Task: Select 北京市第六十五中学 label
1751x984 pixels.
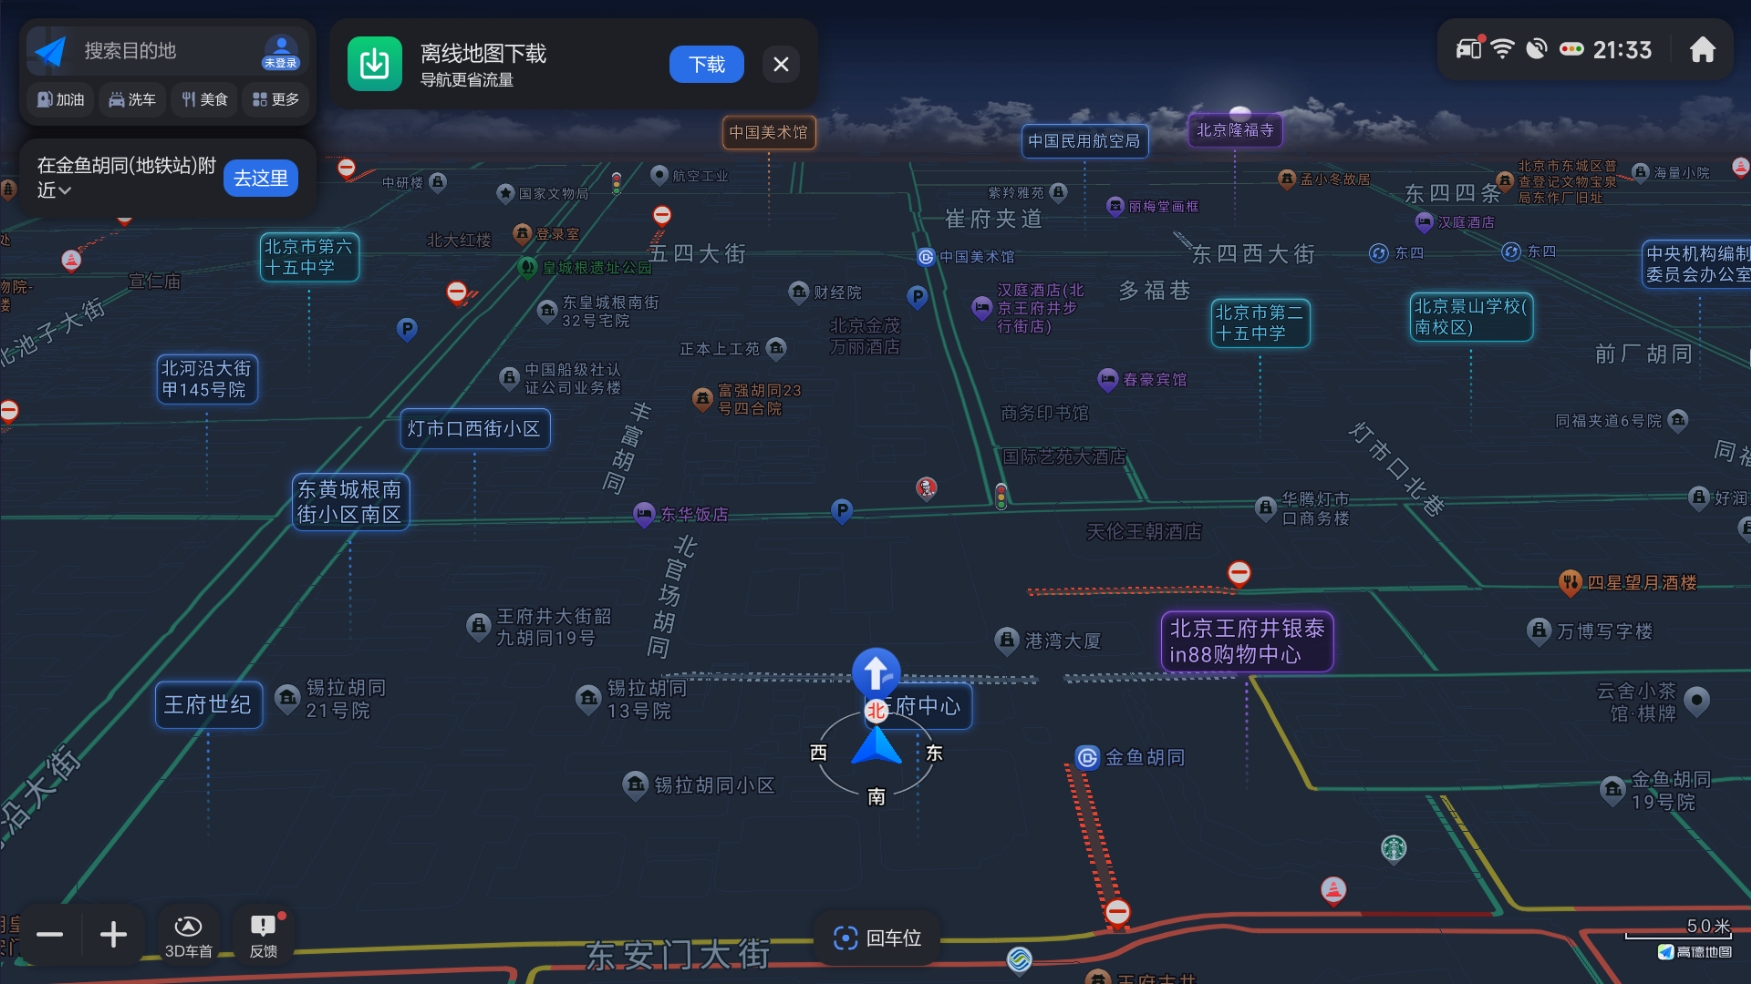Action: [x=309, y=257]
